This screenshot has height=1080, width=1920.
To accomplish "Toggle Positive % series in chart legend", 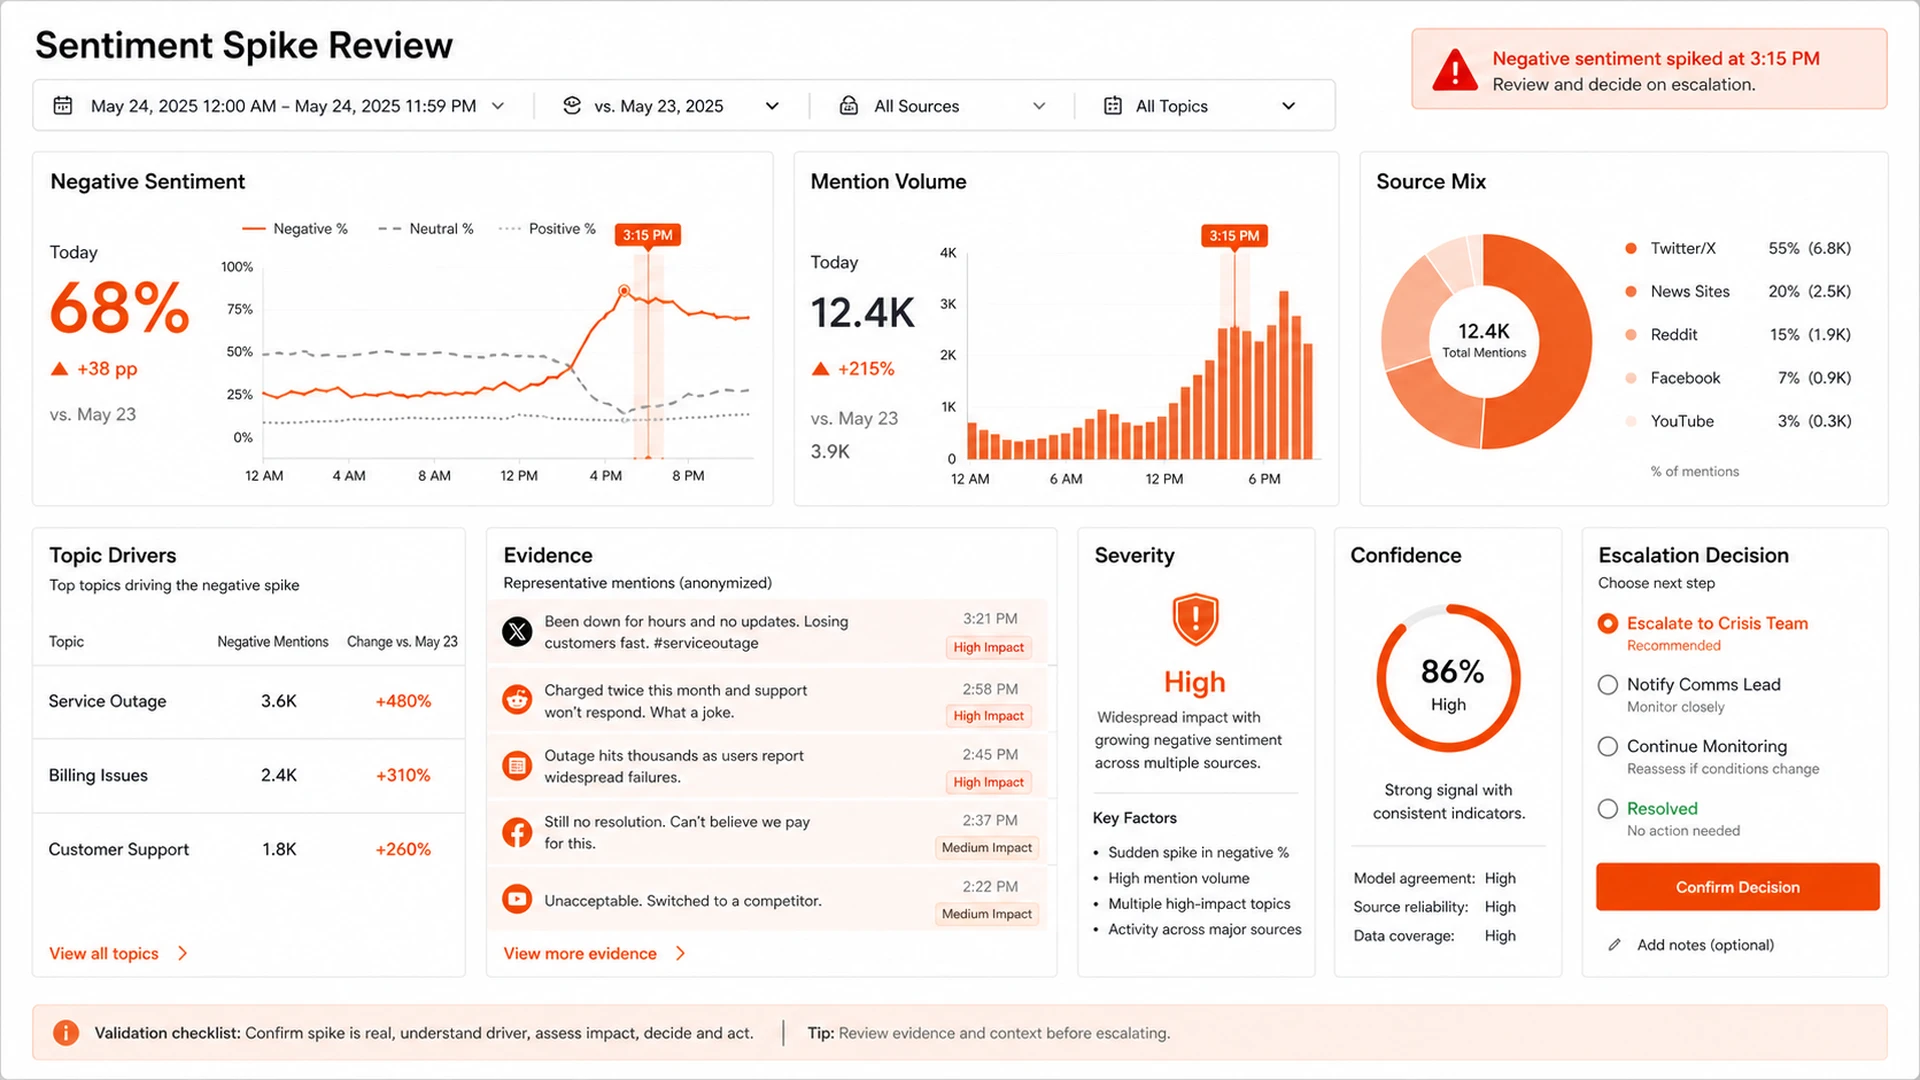I will [547, 229].
